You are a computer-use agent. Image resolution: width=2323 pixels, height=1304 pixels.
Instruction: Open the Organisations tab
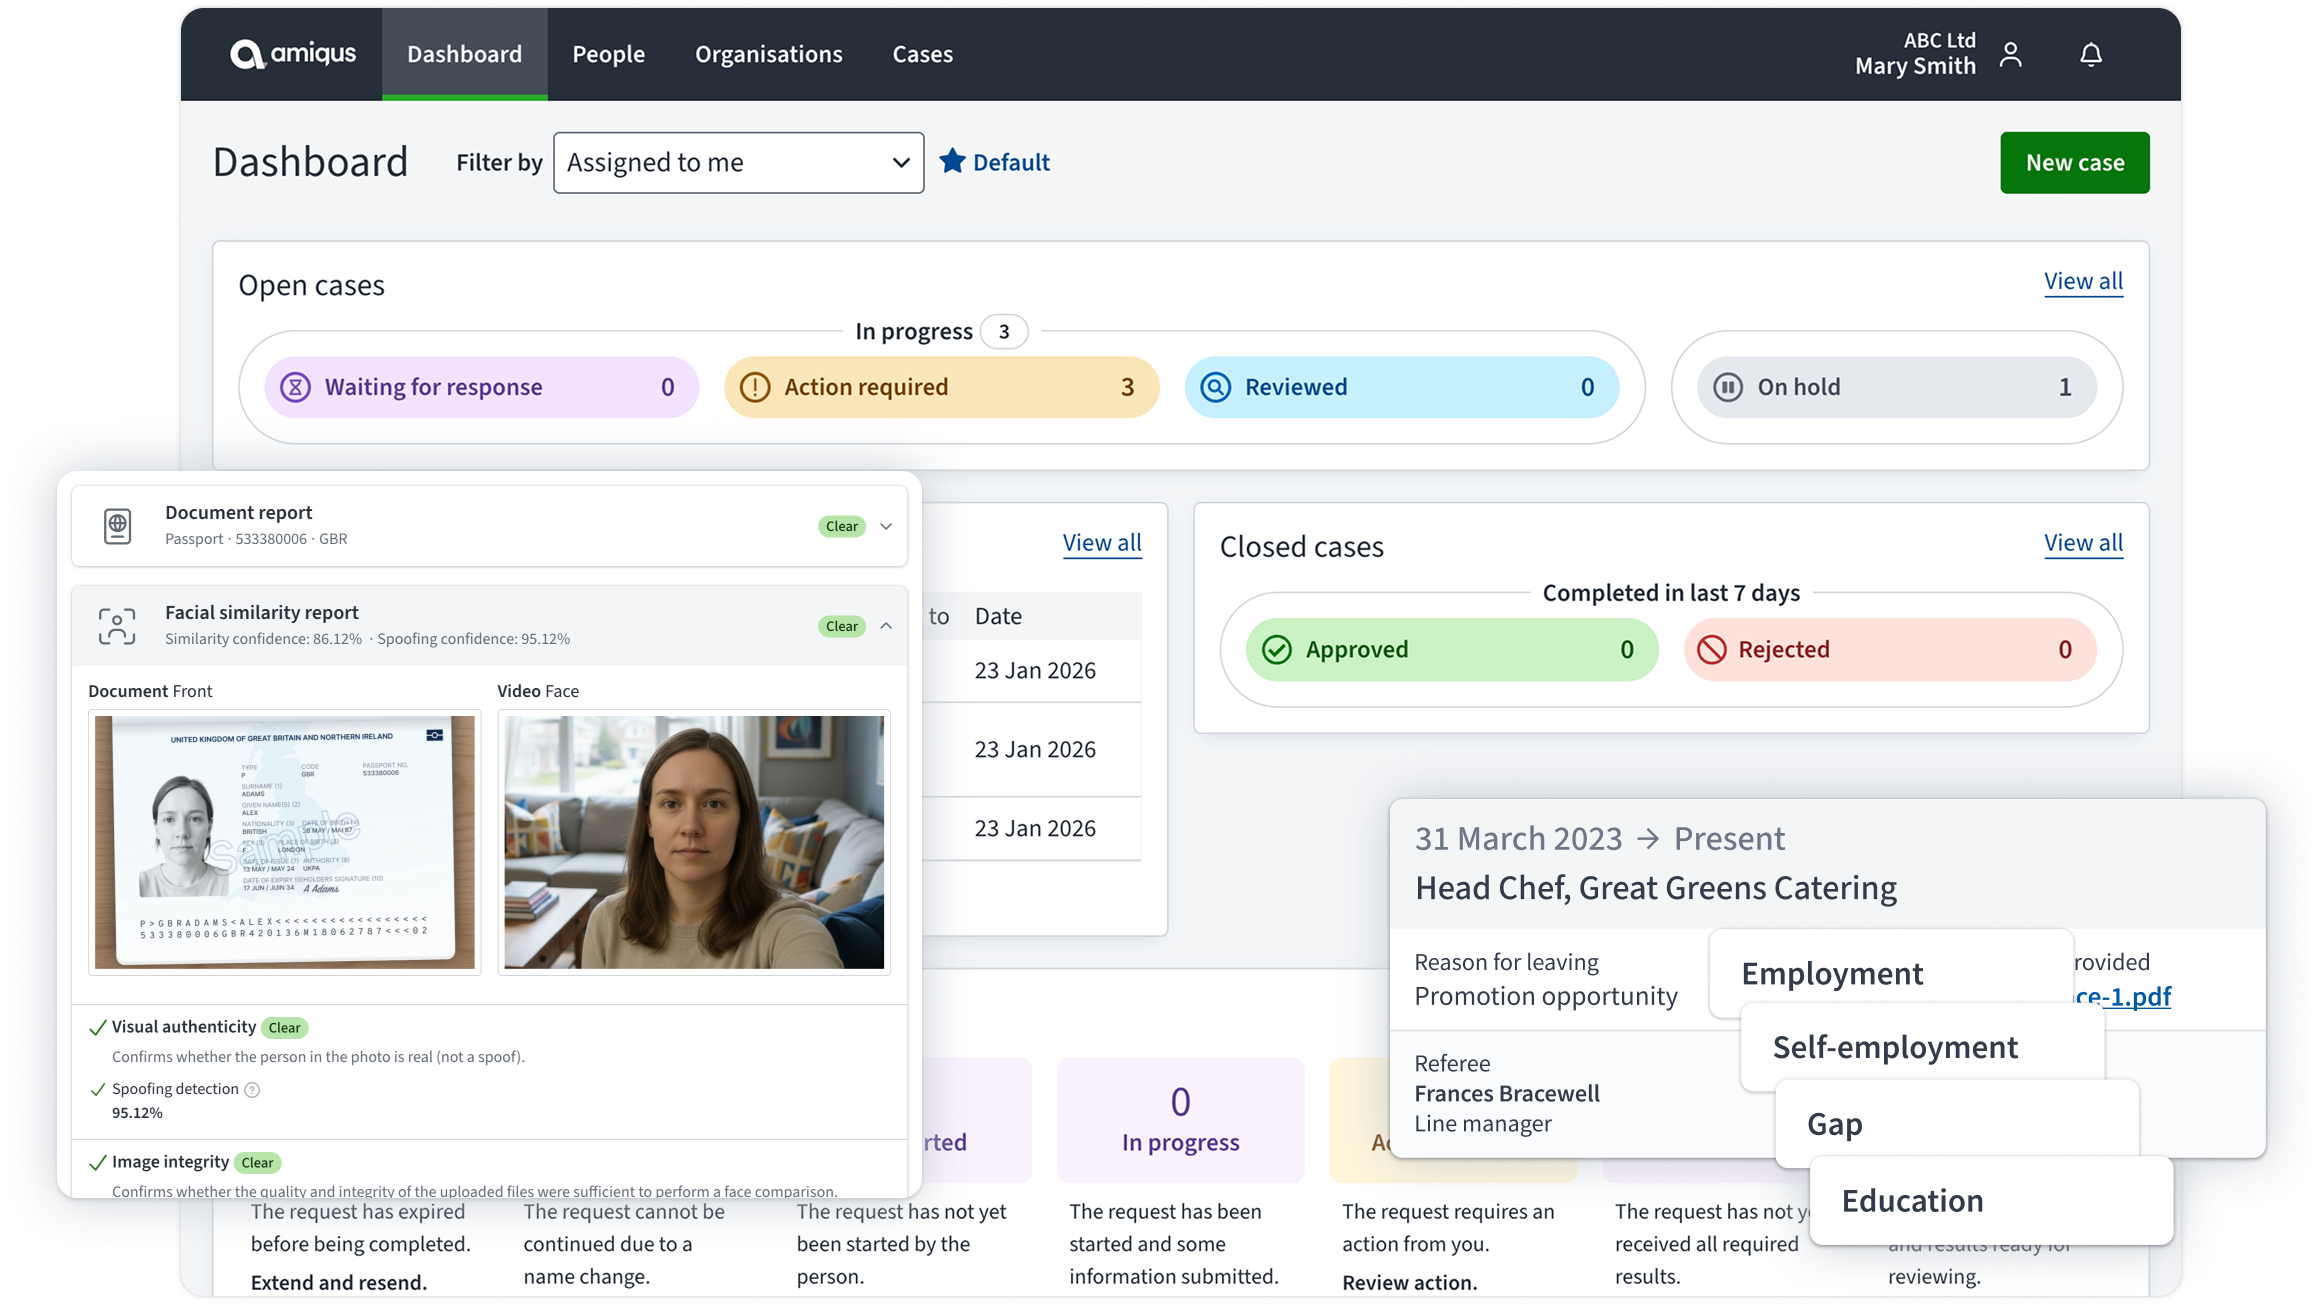(x=768, y=54)
